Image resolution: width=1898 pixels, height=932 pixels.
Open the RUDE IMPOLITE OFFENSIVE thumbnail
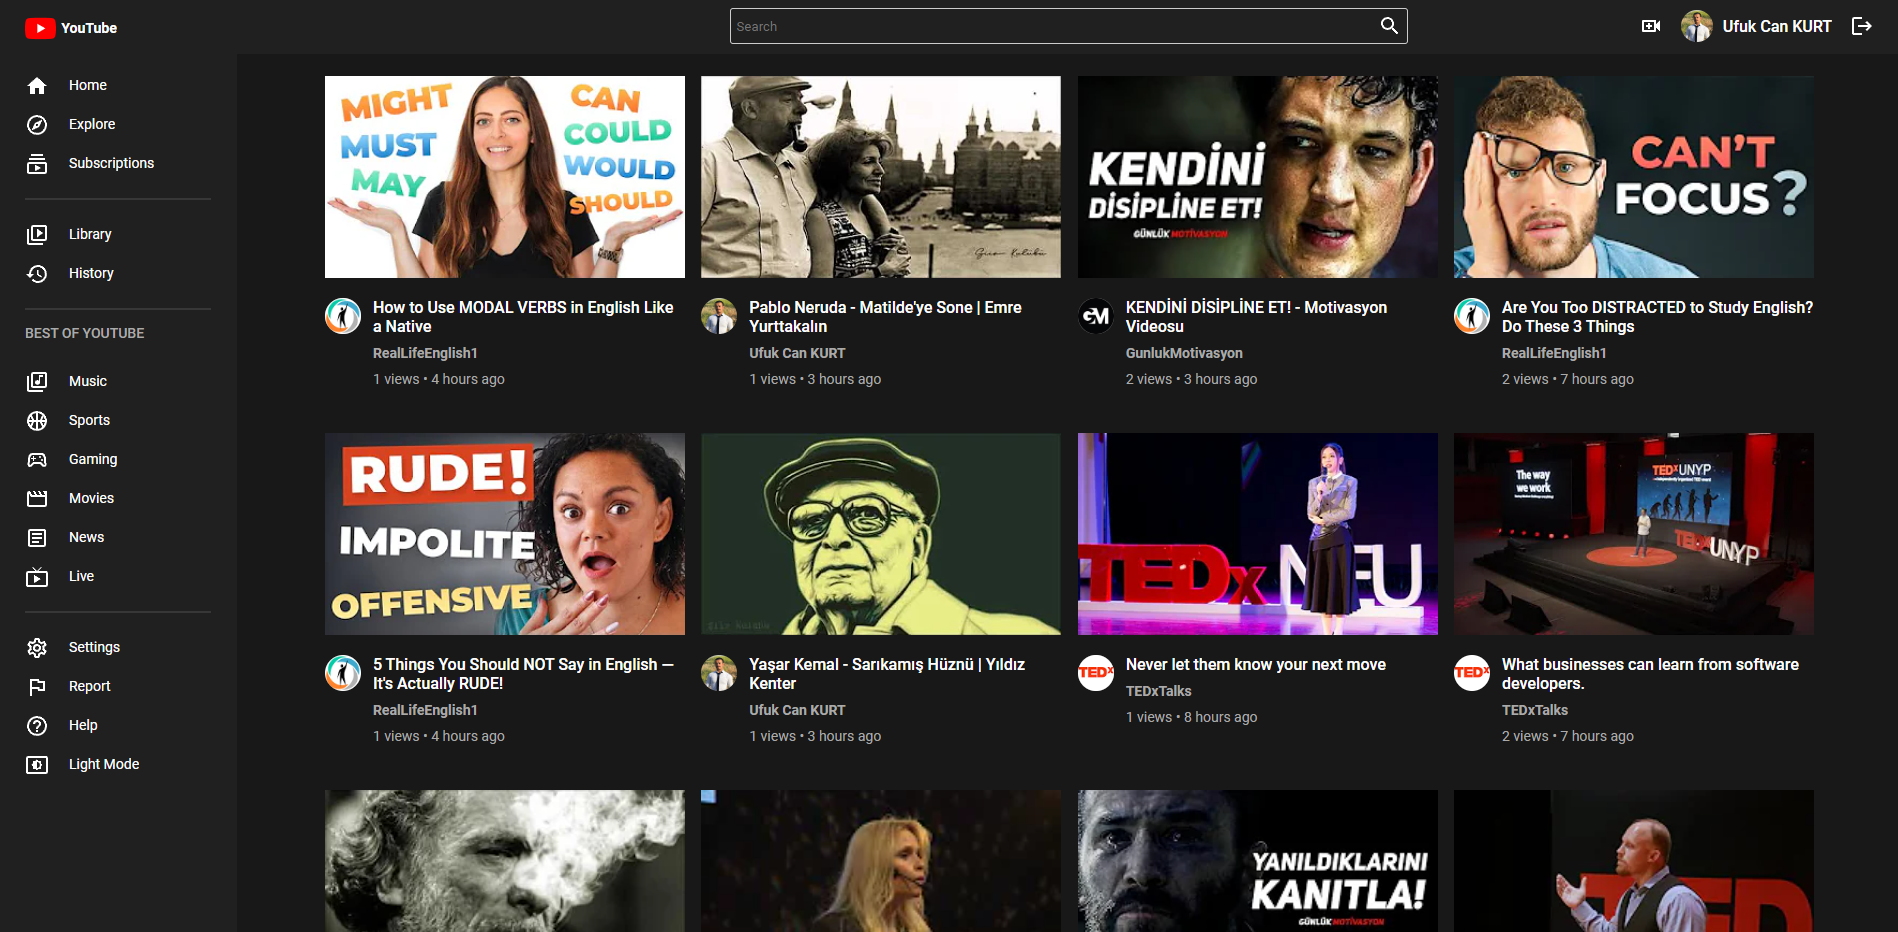[505, 534]
